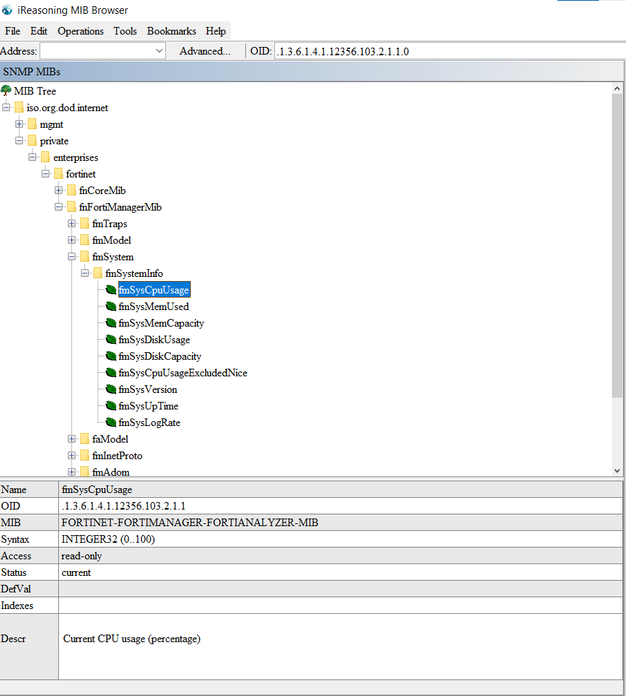Collapse the fmSystem node

pos(71,257)
